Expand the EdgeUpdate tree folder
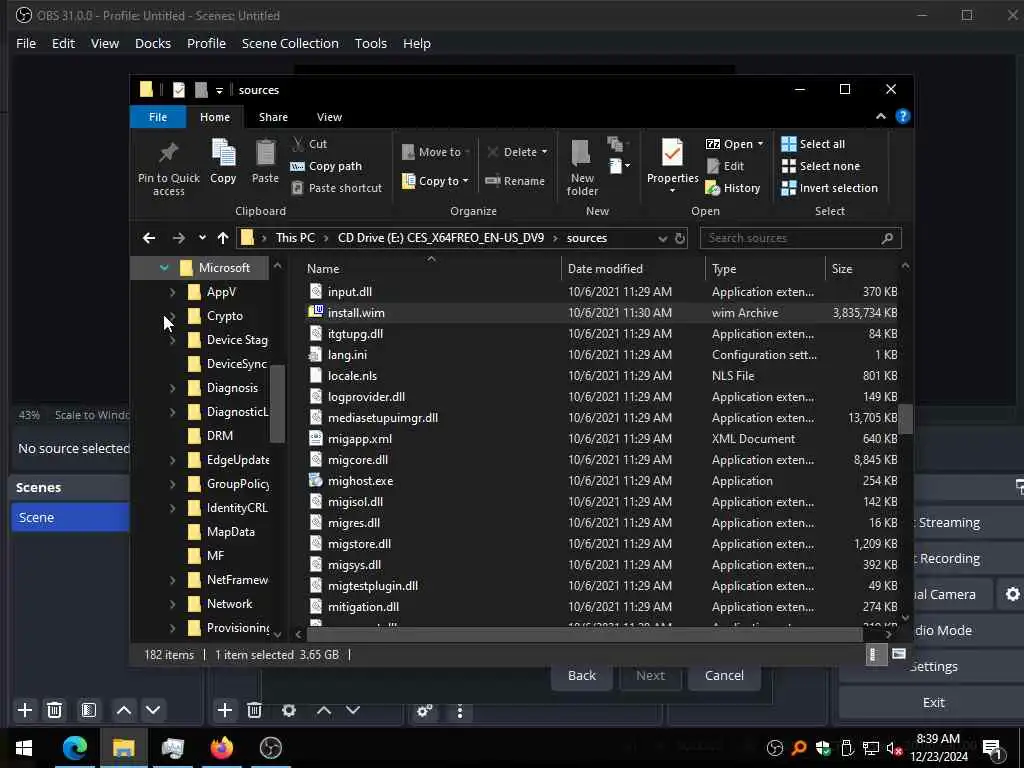Screen dimensions: 1024x768 (172, 460)
